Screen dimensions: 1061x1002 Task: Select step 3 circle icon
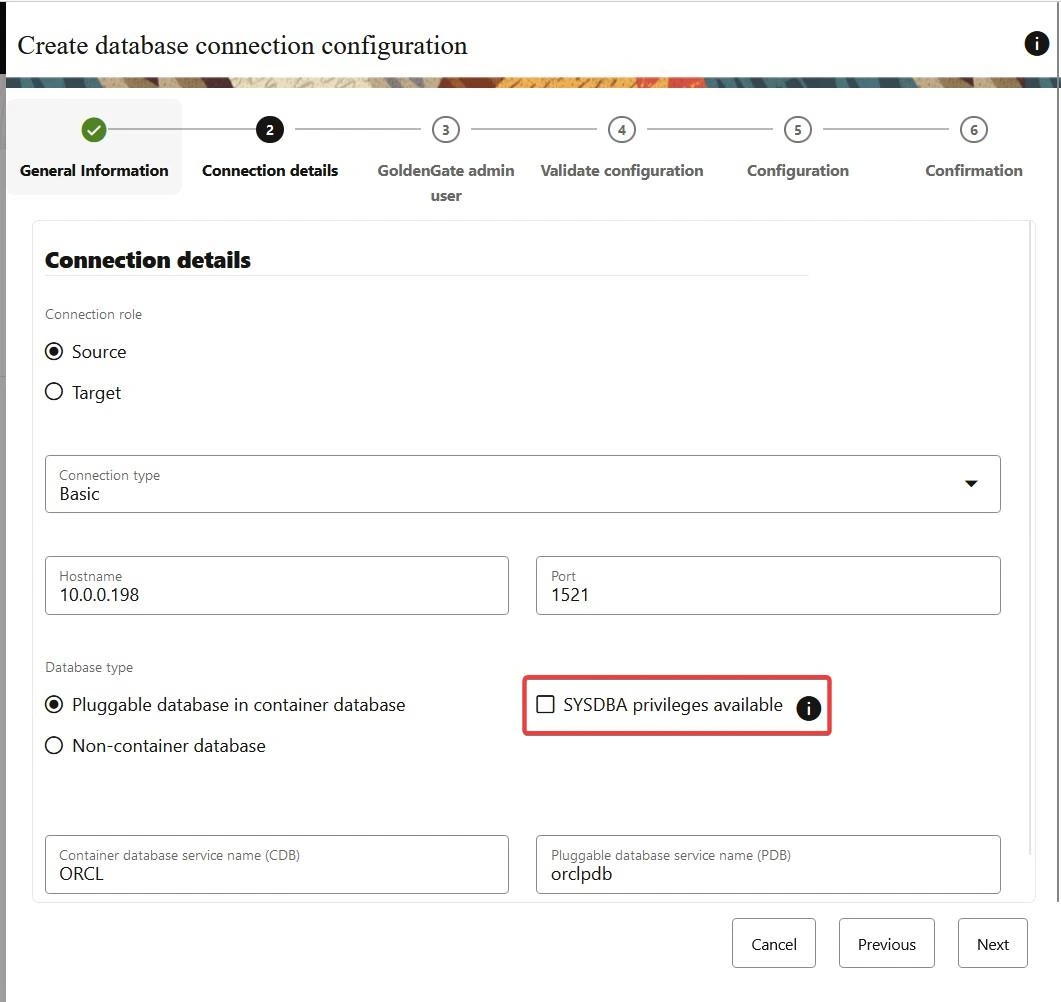pos(445,130)
